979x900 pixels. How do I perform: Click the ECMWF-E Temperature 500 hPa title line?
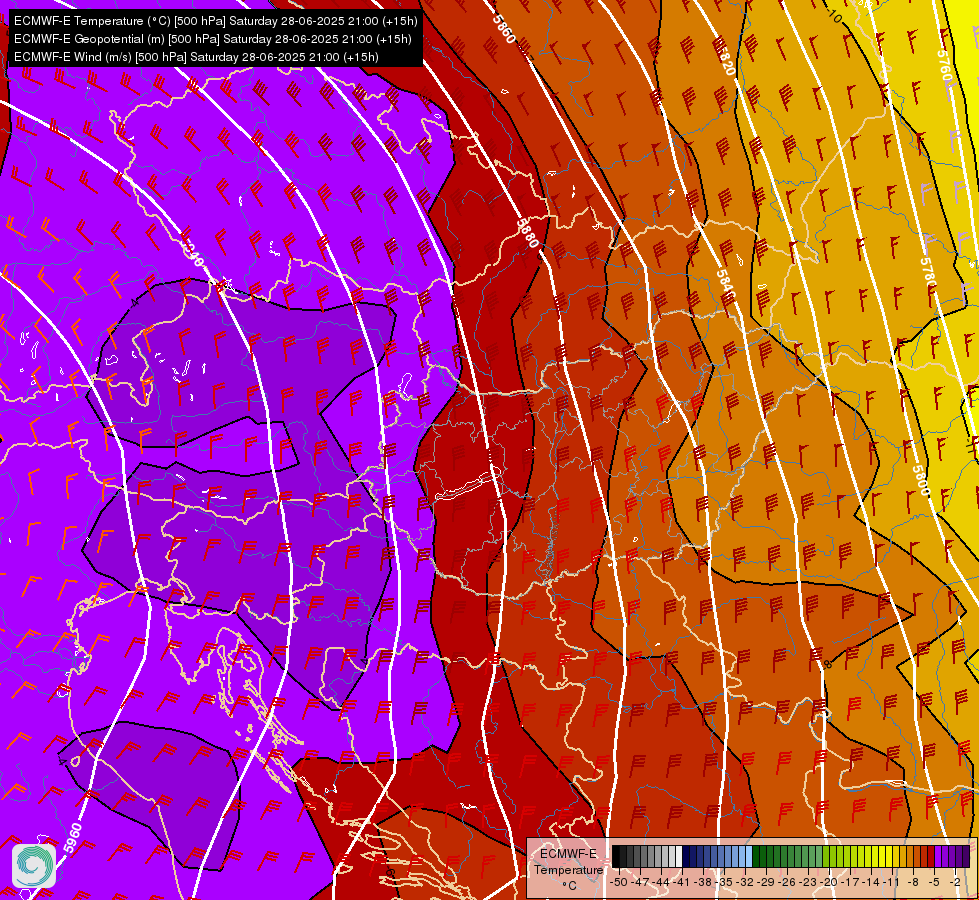point(215,21)
